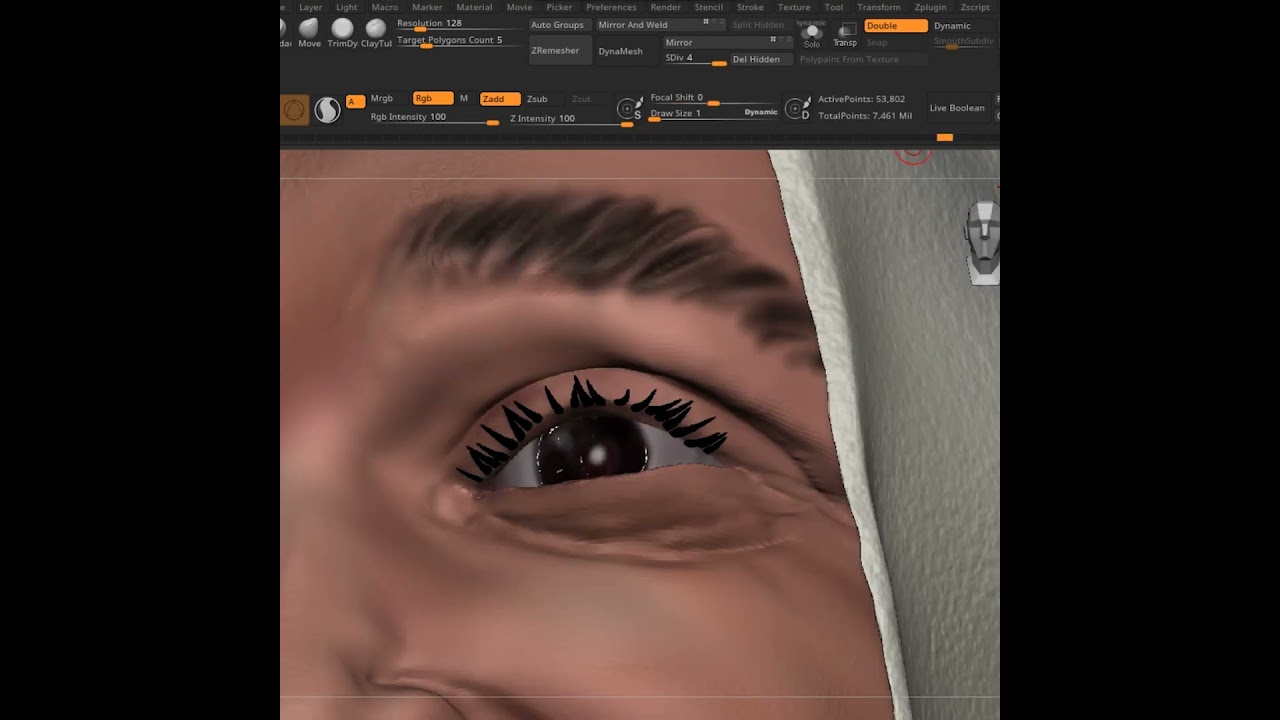Open the Texture menu

[x=794, y=7]
